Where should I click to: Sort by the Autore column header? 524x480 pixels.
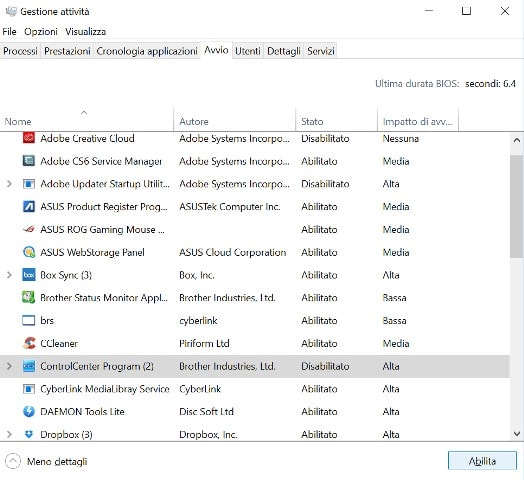click(235, 121)
